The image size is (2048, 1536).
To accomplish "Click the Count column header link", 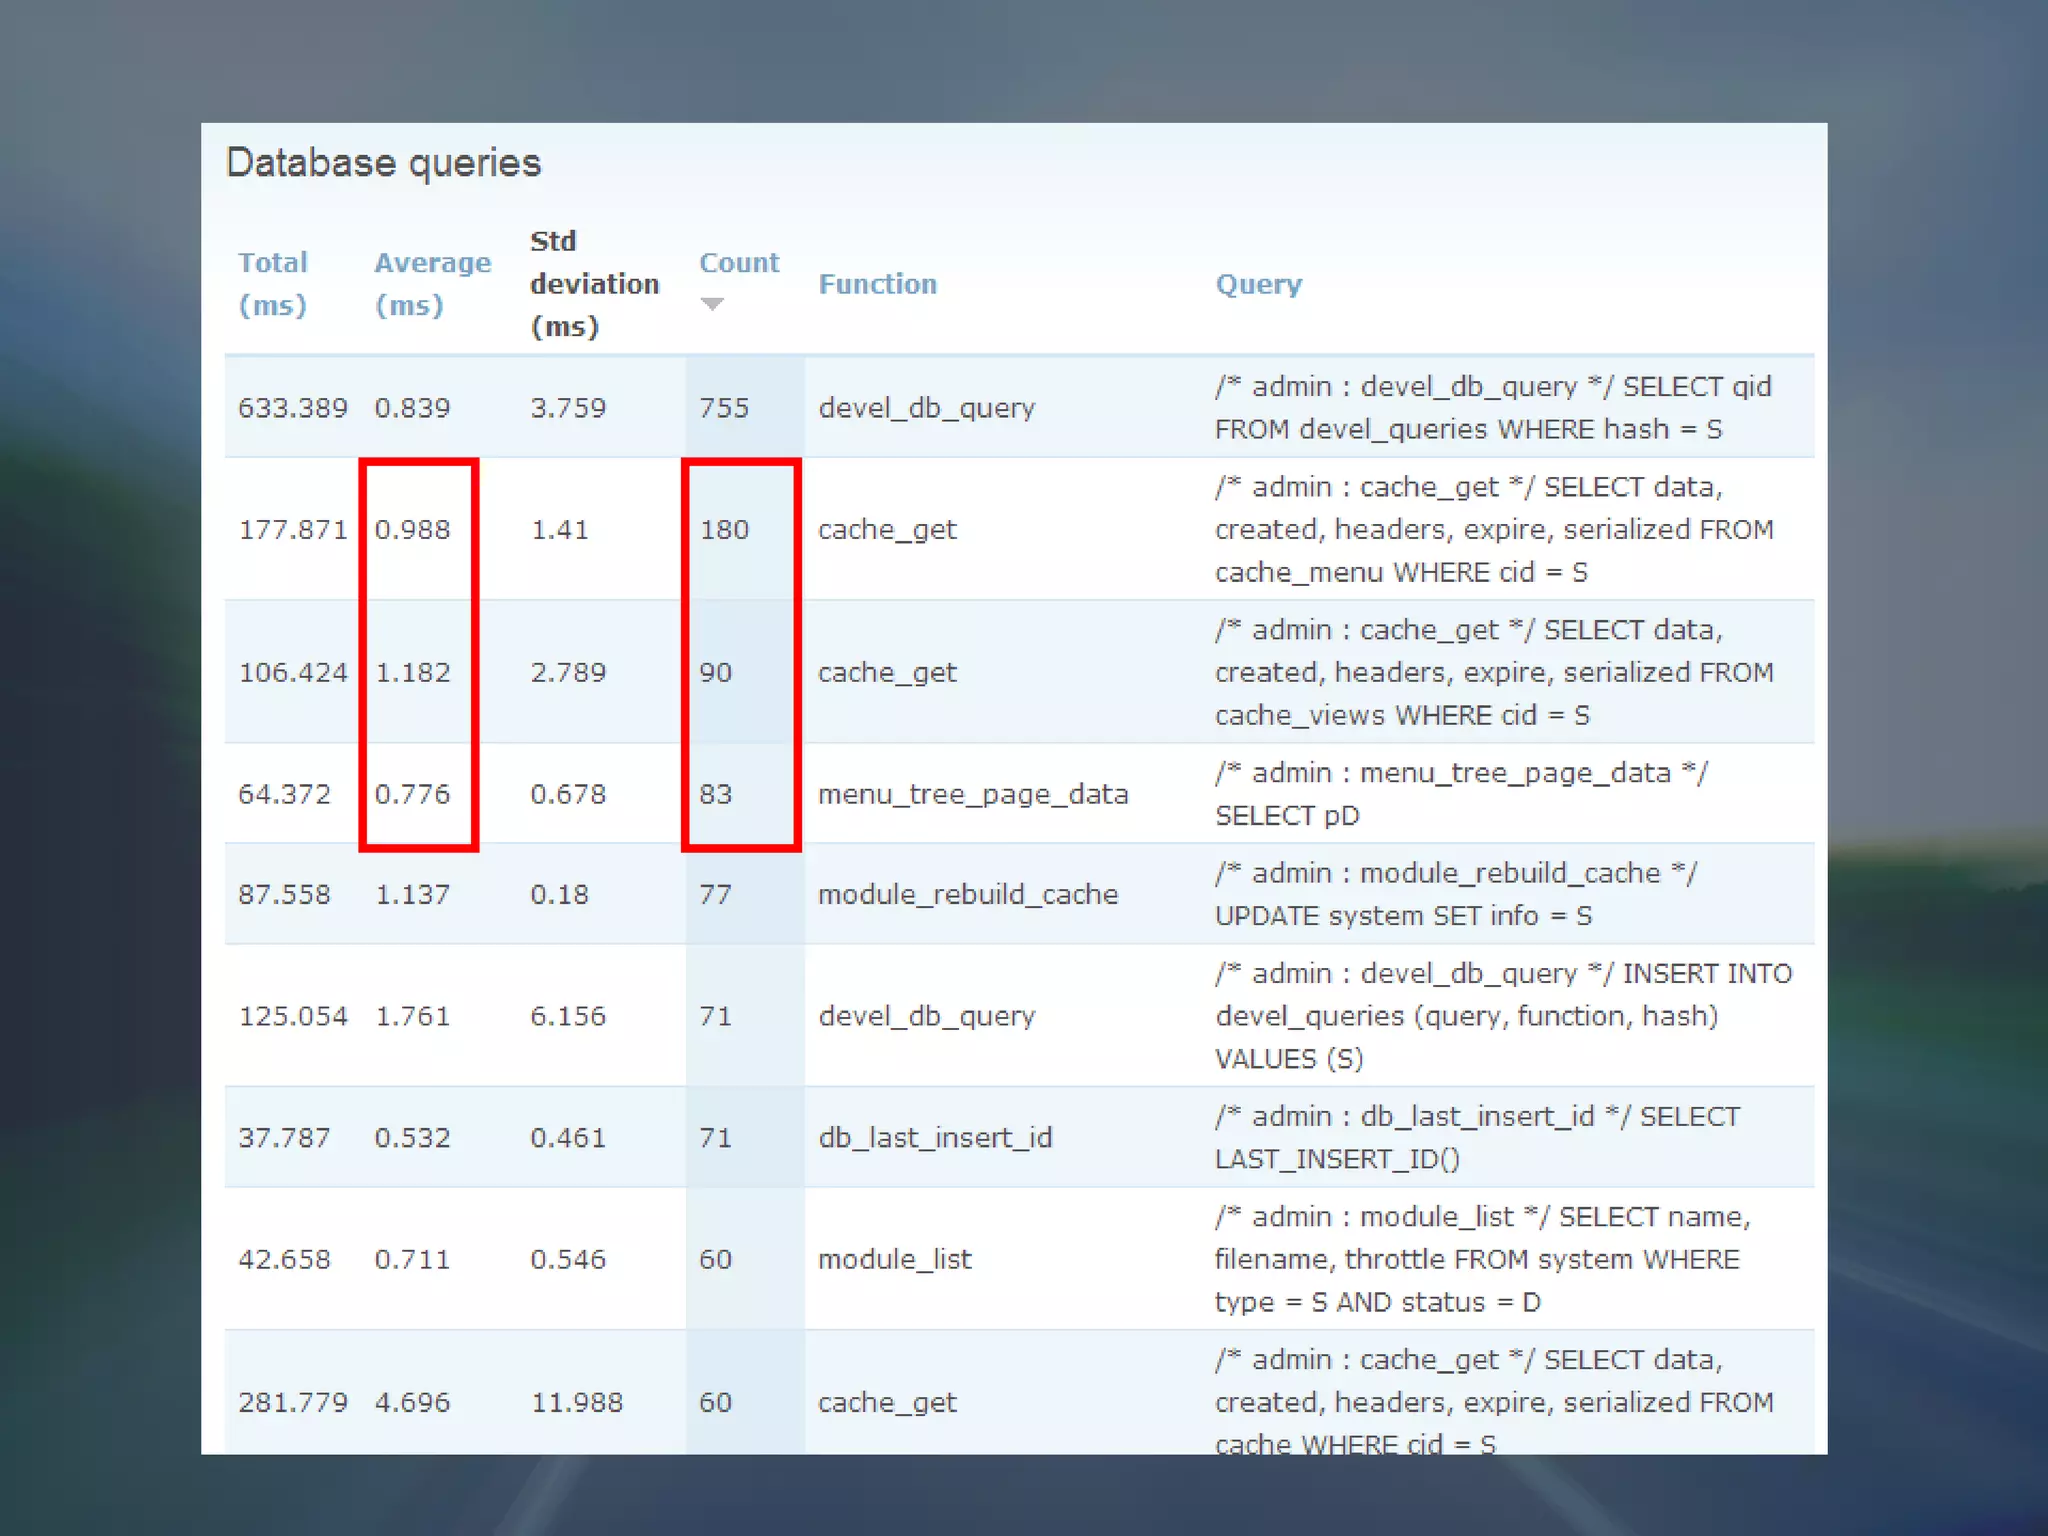I will tap(738, 262).
